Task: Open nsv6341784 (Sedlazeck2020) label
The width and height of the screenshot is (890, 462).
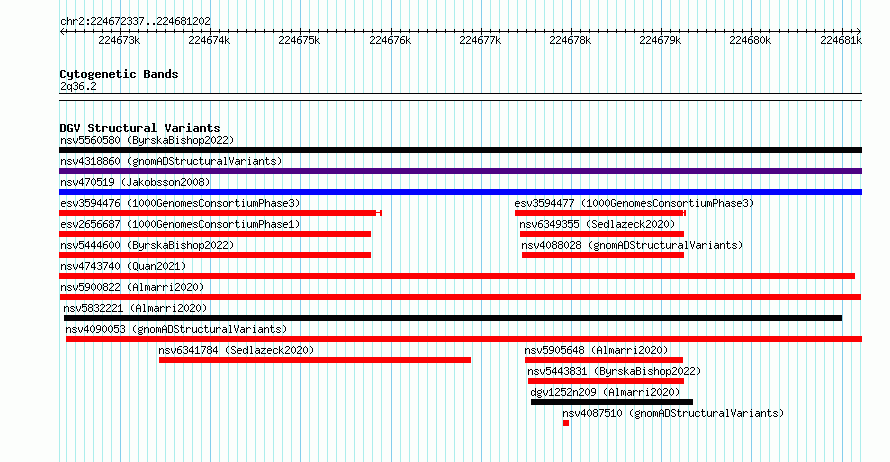Action: 236,350
